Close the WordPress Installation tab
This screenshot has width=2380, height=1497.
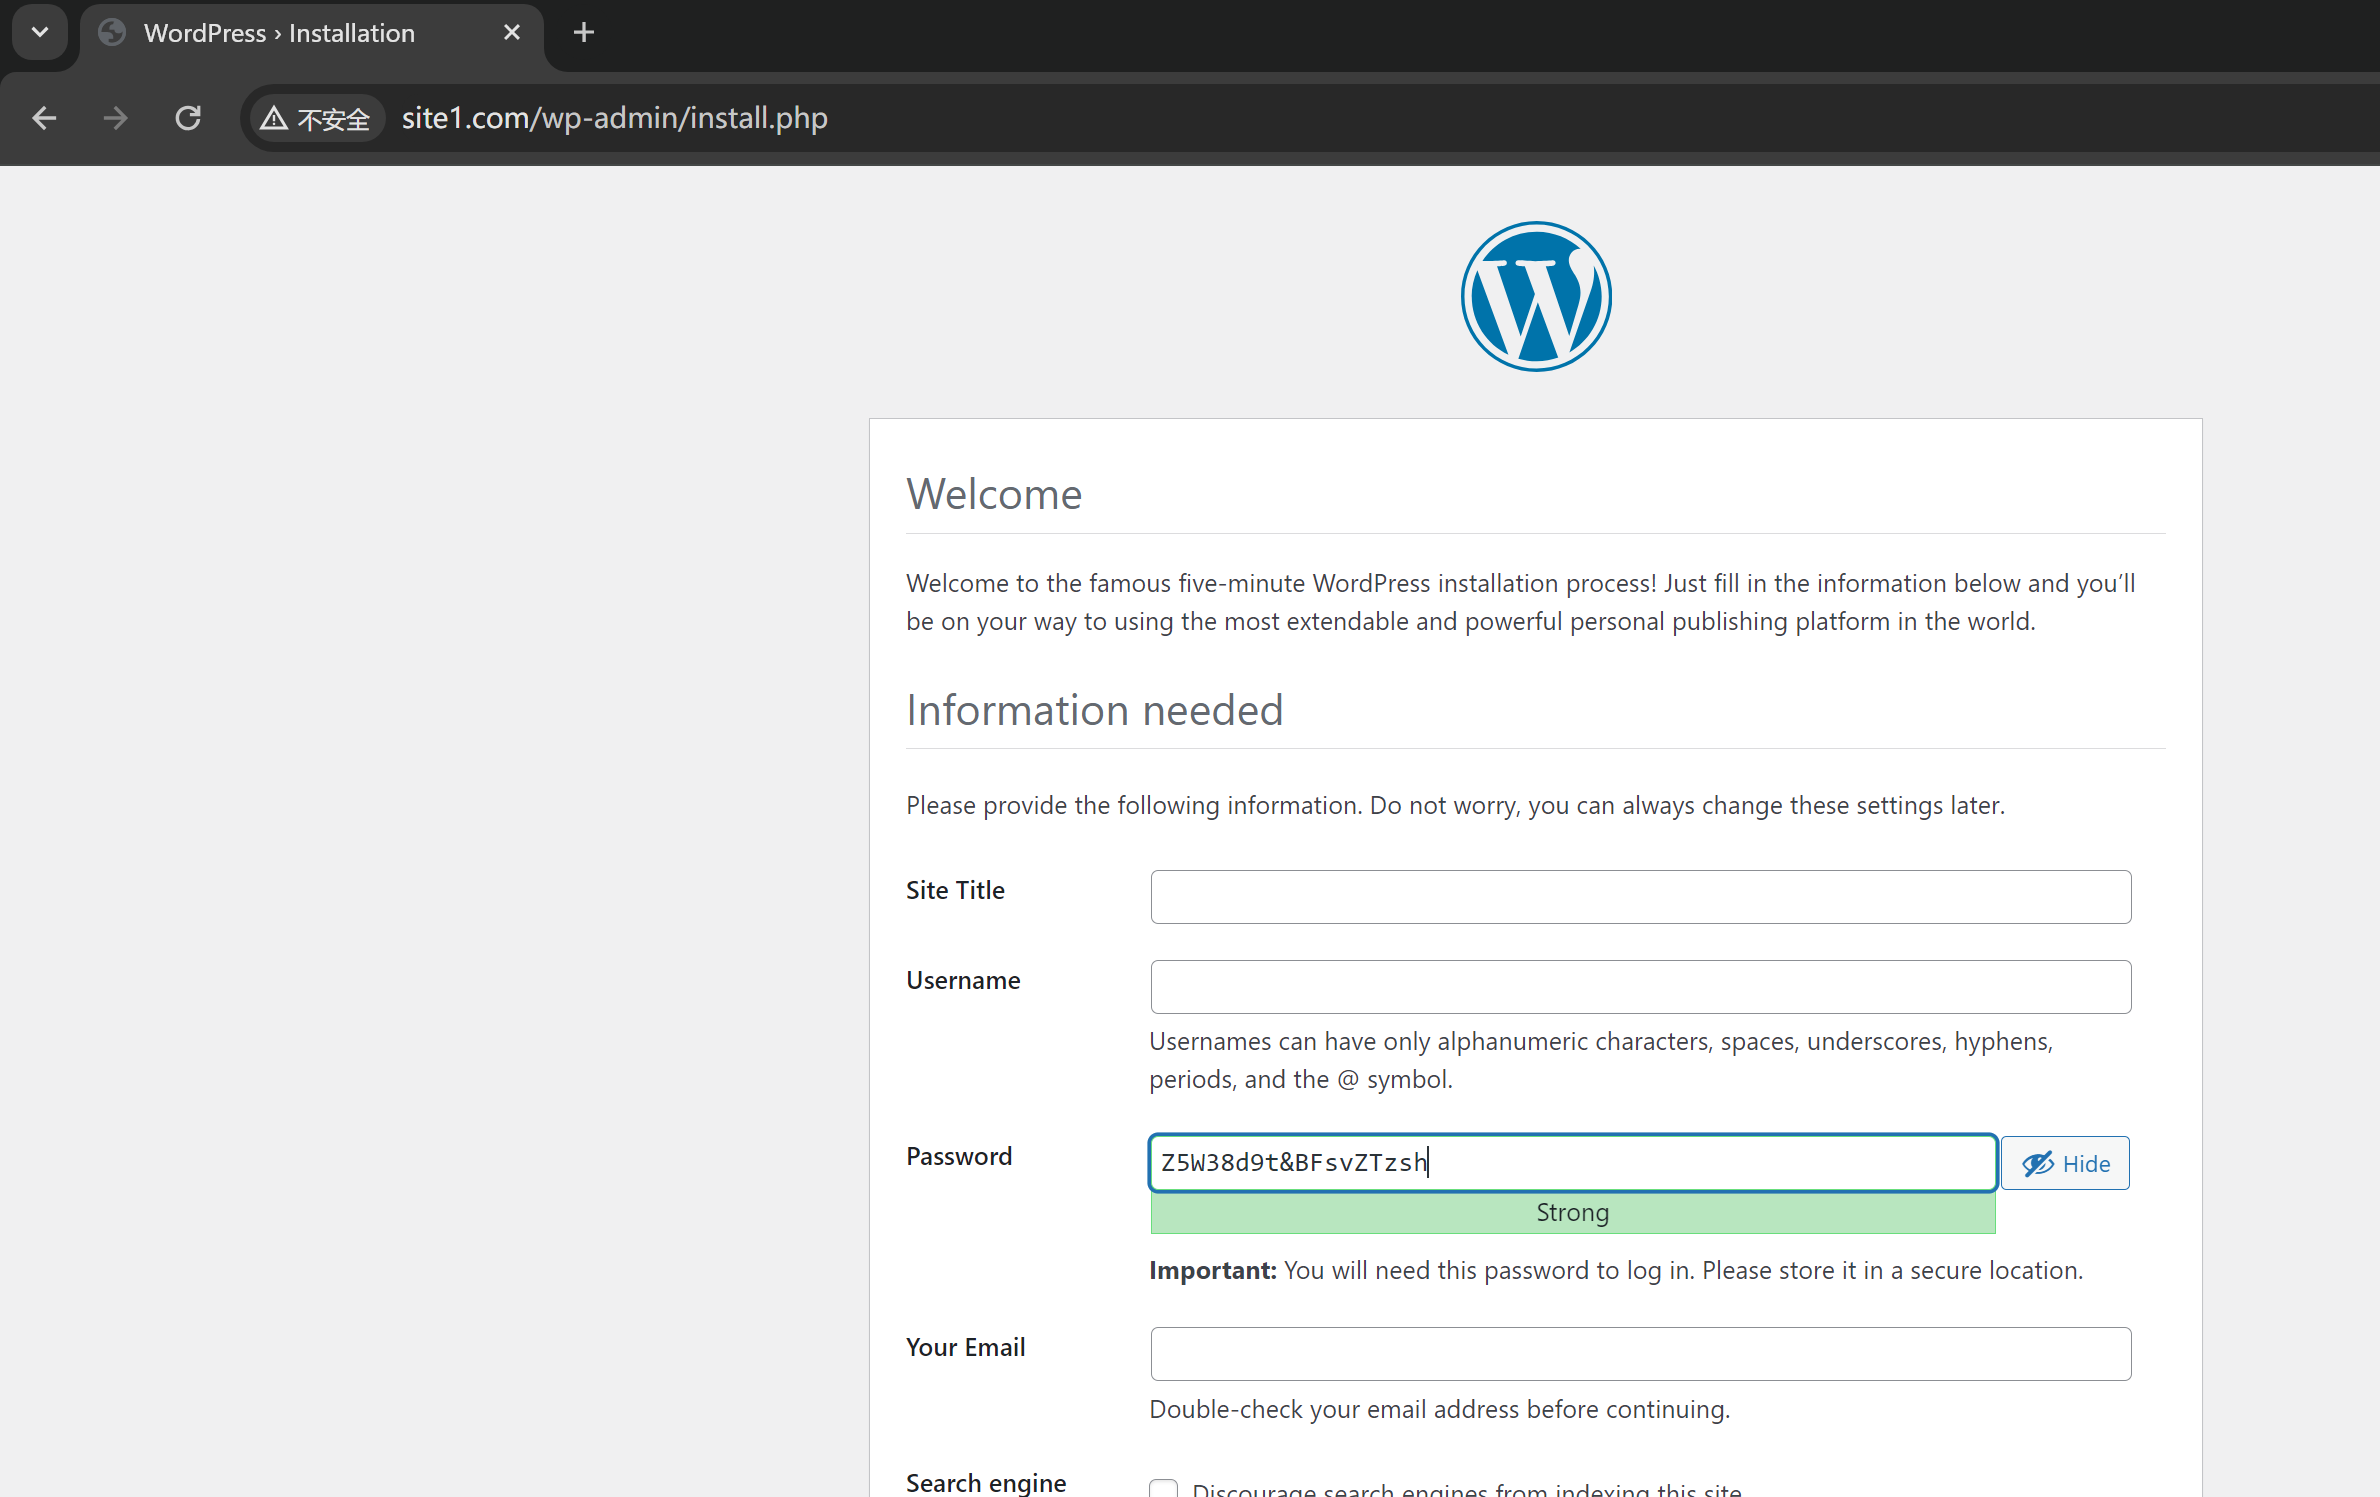tap(512, 33)
